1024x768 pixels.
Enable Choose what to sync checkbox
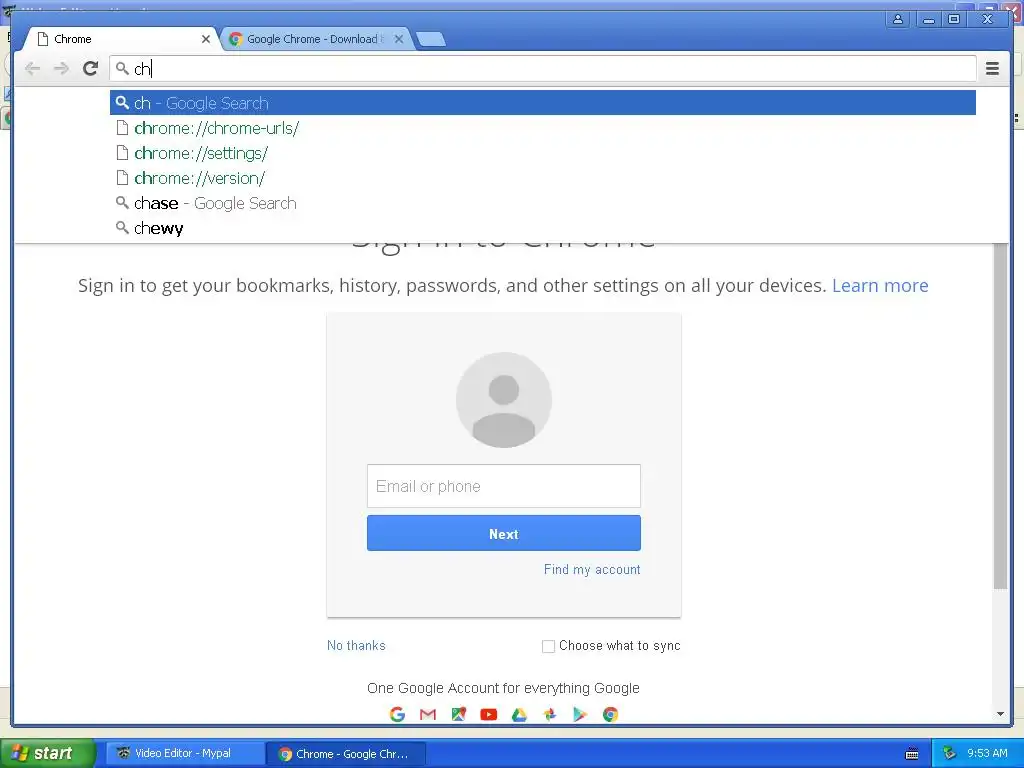click(x=549, y=646)
